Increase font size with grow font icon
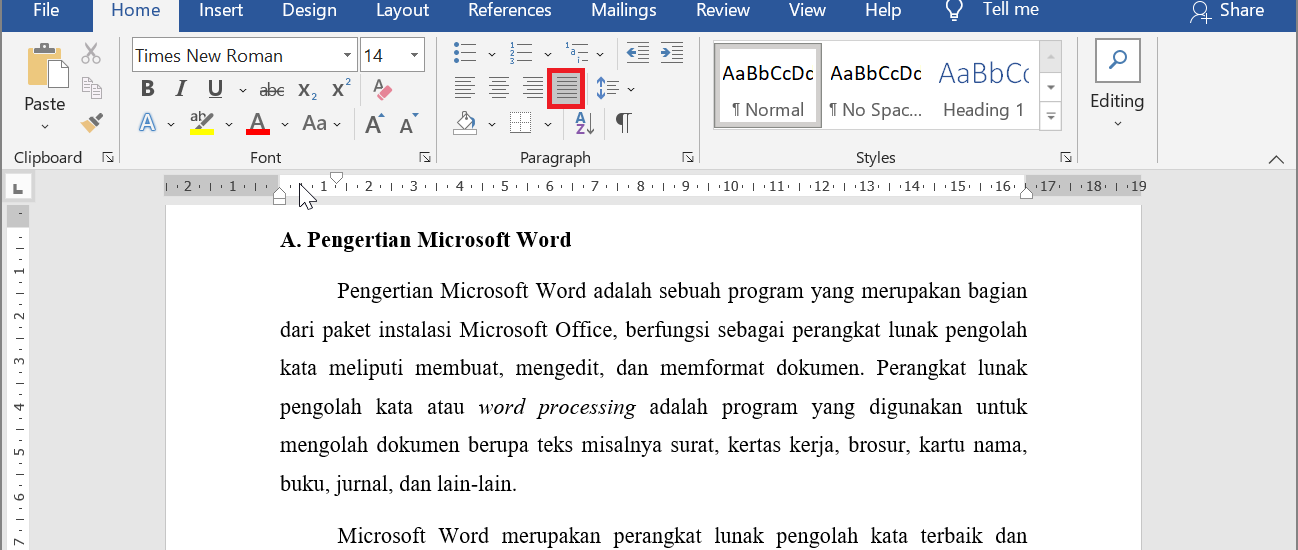Screen dimensions: 1298x550 click(x=375, y=124)
